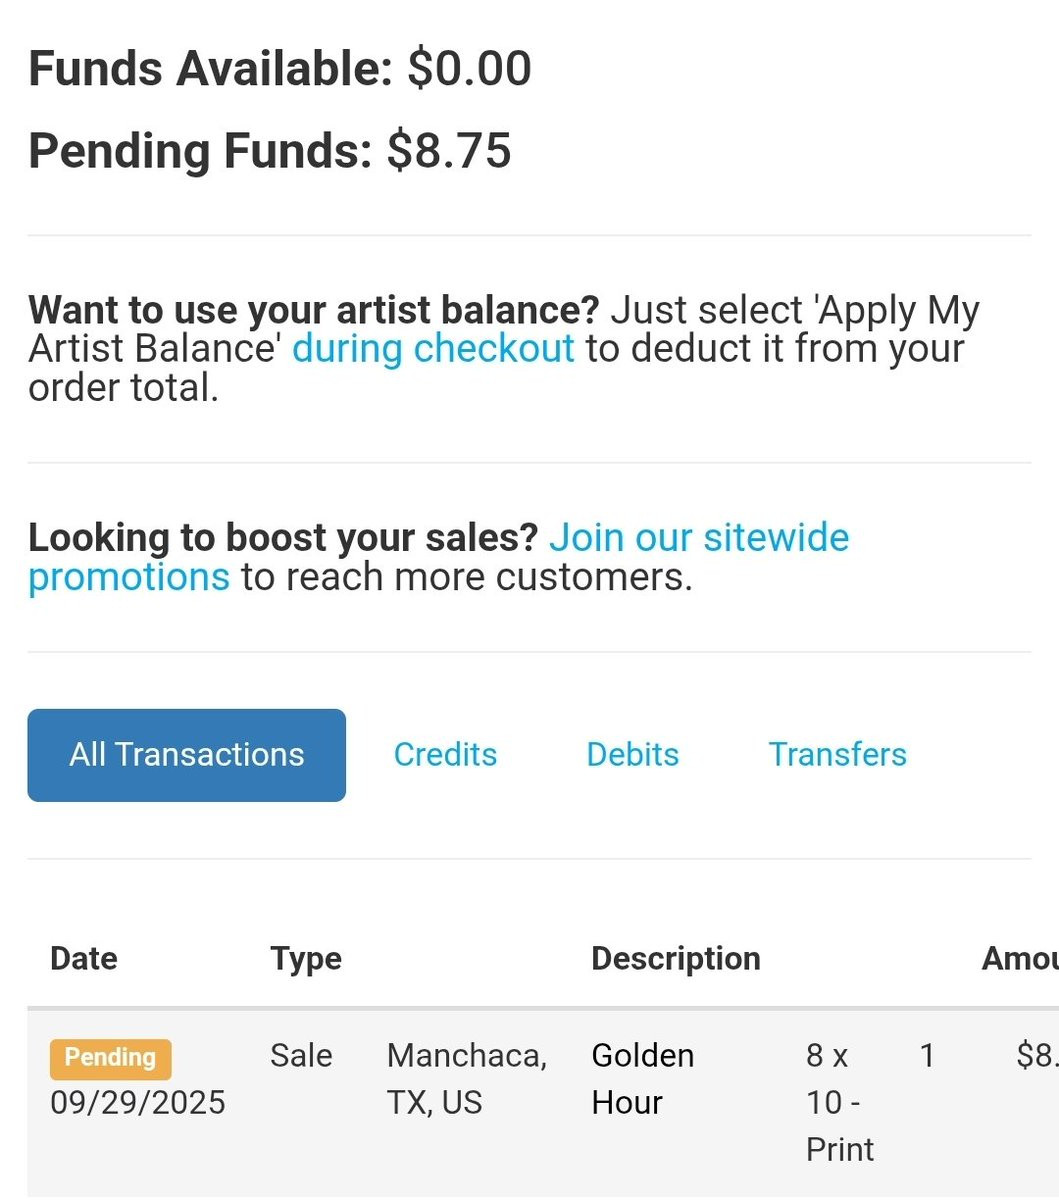The width and height of the screenshot is (1059, 1200).
Task: Click the quantity 1 cell
Action: [927, 1056]
